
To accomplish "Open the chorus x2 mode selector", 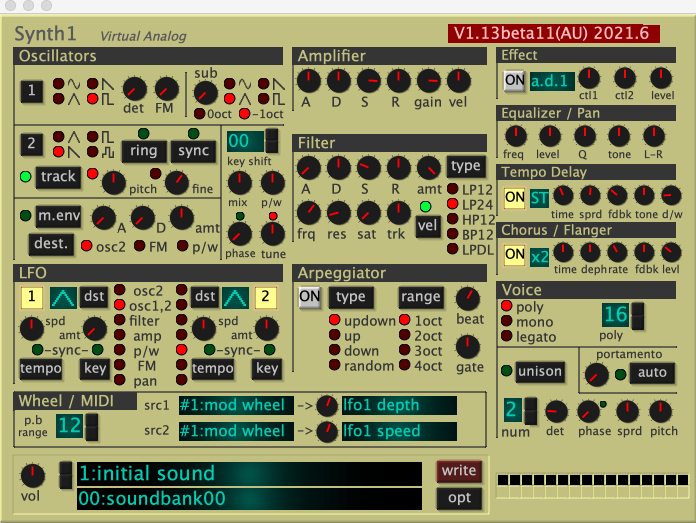I will pyautogui.click(x=539, y=257).
